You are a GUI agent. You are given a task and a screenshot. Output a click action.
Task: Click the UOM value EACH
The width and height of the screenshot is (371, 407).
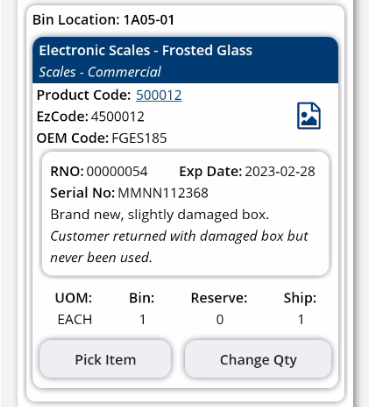[x=75, y=319]
